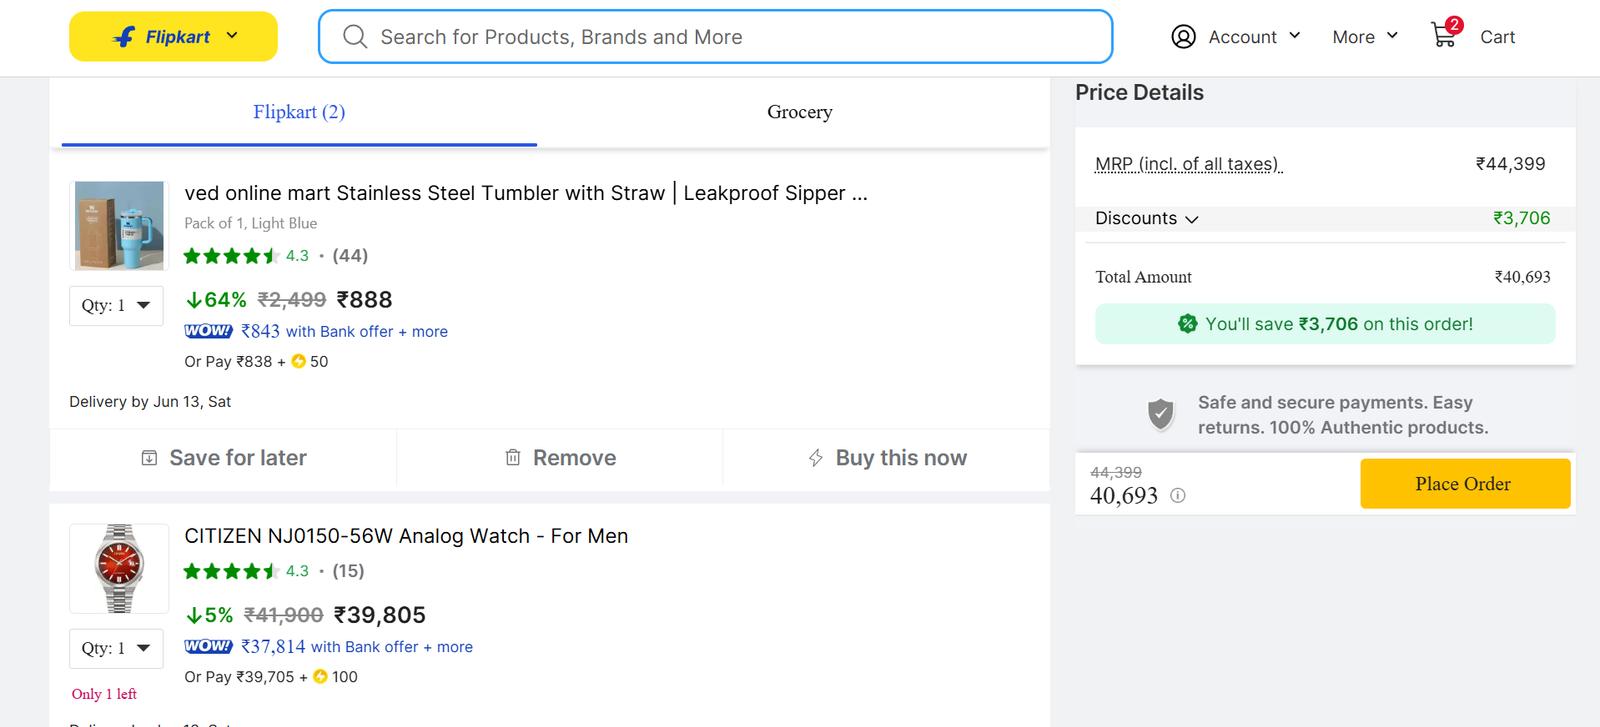Click the 'You'll save ₹3,706' banner
This screenshot has width=1600, height=727.
1325,324
